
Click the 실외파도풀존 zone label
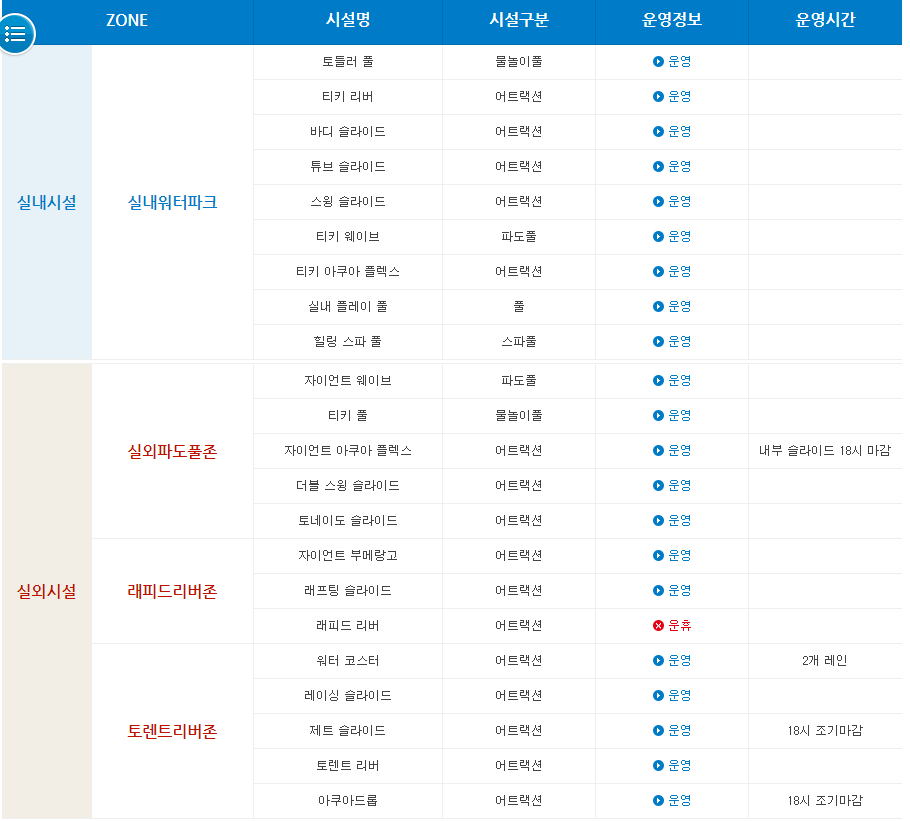click(x=172, y=451)
